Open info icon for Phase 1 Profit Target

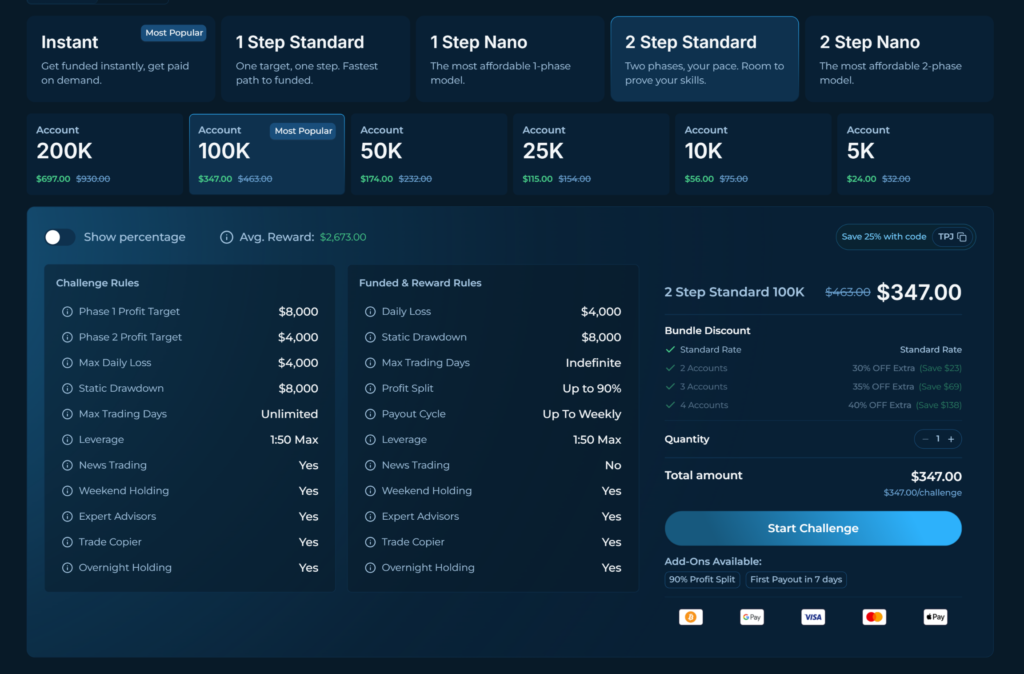67,312
